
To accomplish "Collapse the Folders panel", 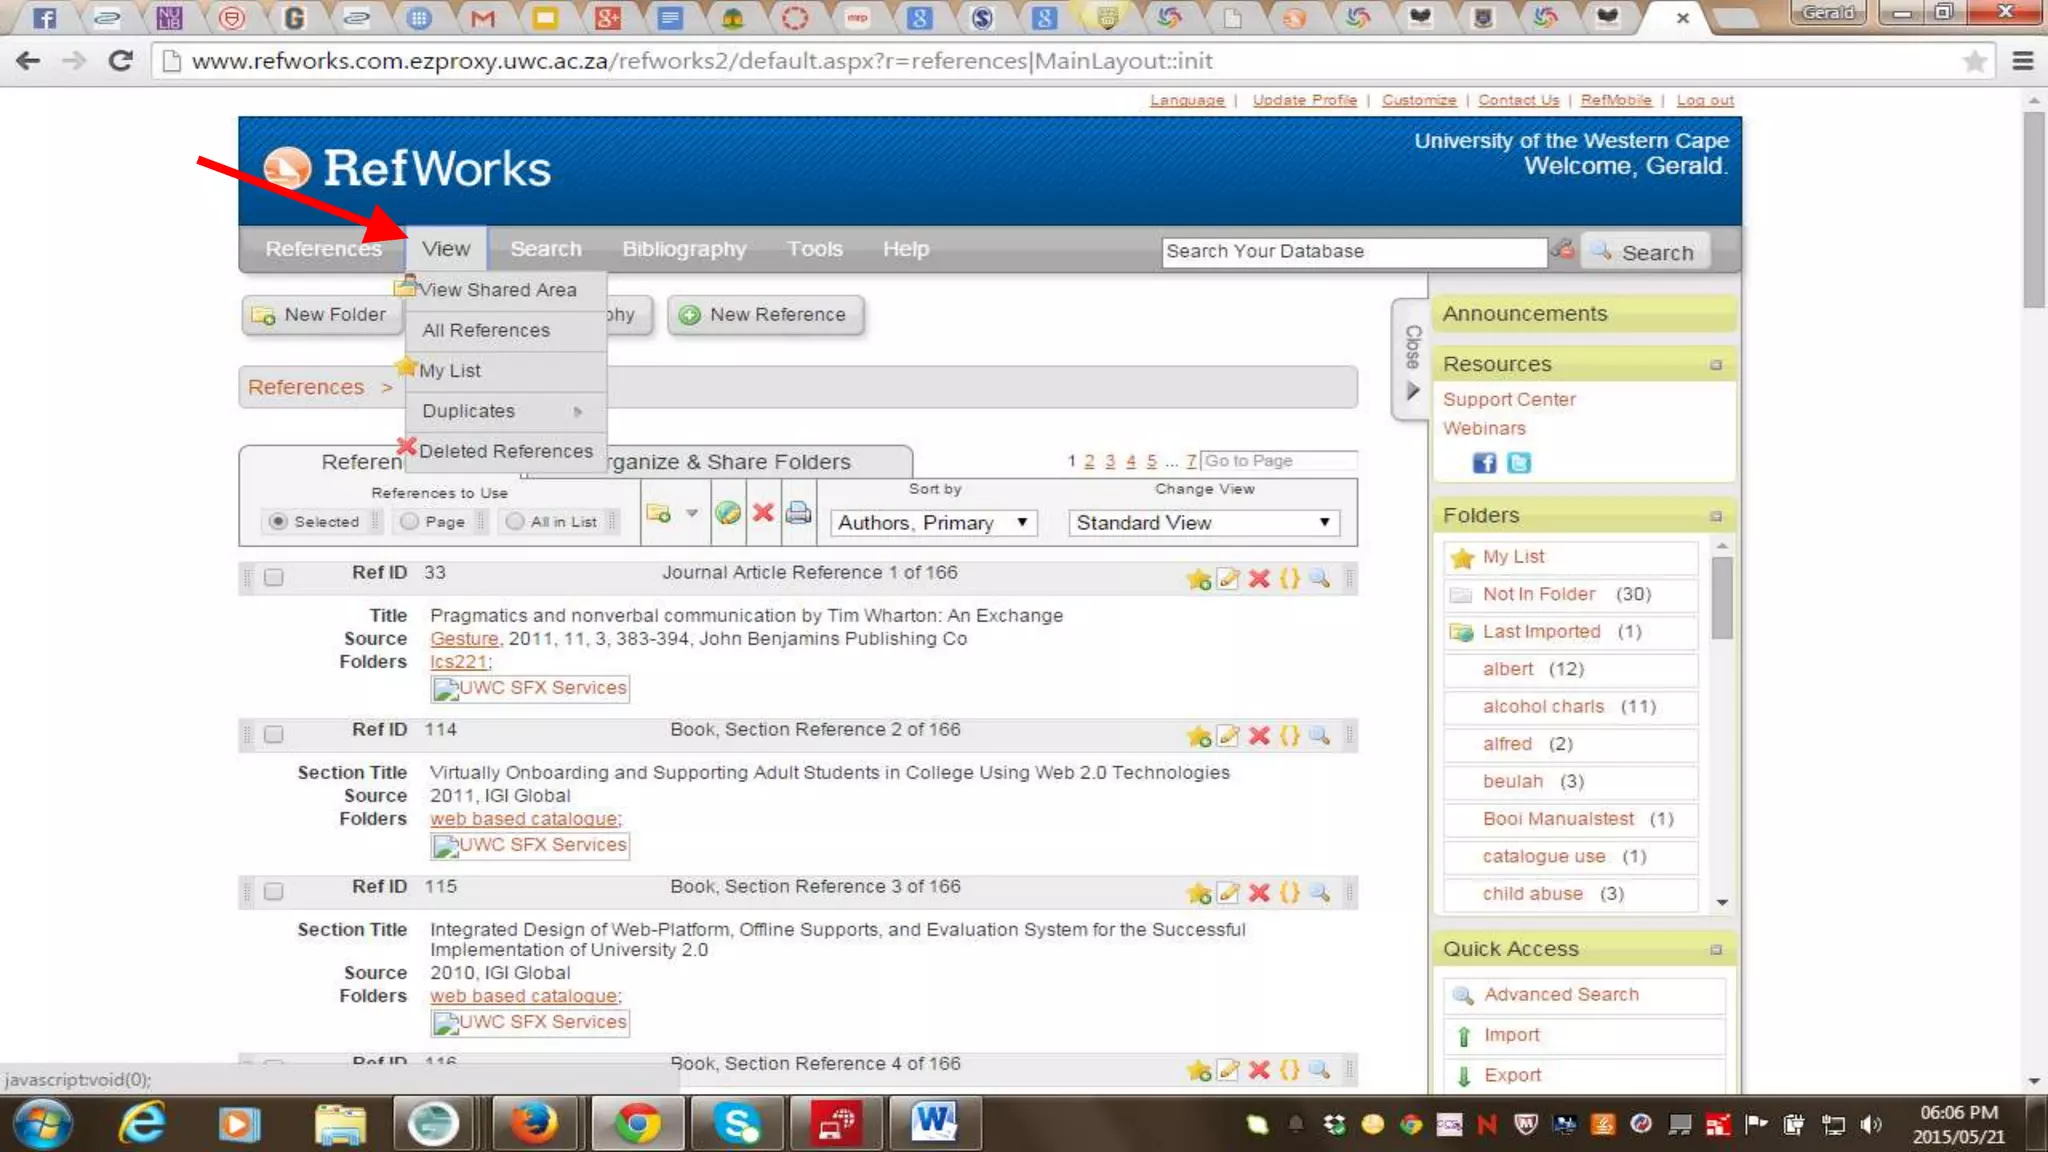I will (x=1716, y=516).
